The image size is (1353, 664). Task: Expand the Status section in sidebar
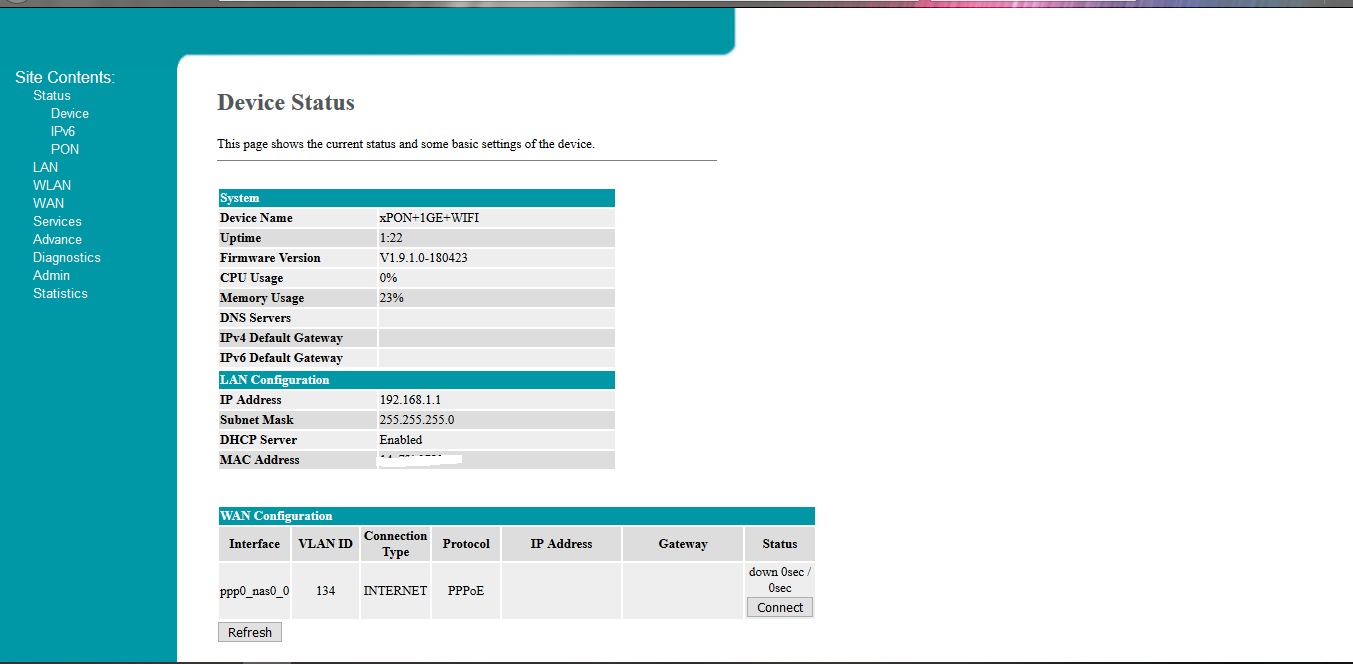(52, 96)
